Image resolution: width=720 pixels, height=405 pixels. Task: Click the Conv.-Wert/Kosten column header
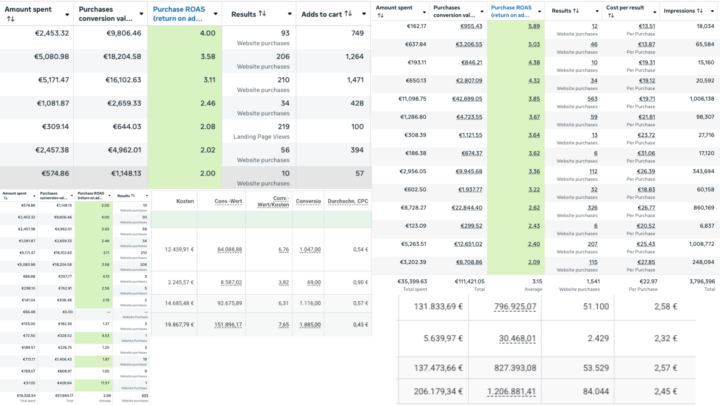click(274, 201)
